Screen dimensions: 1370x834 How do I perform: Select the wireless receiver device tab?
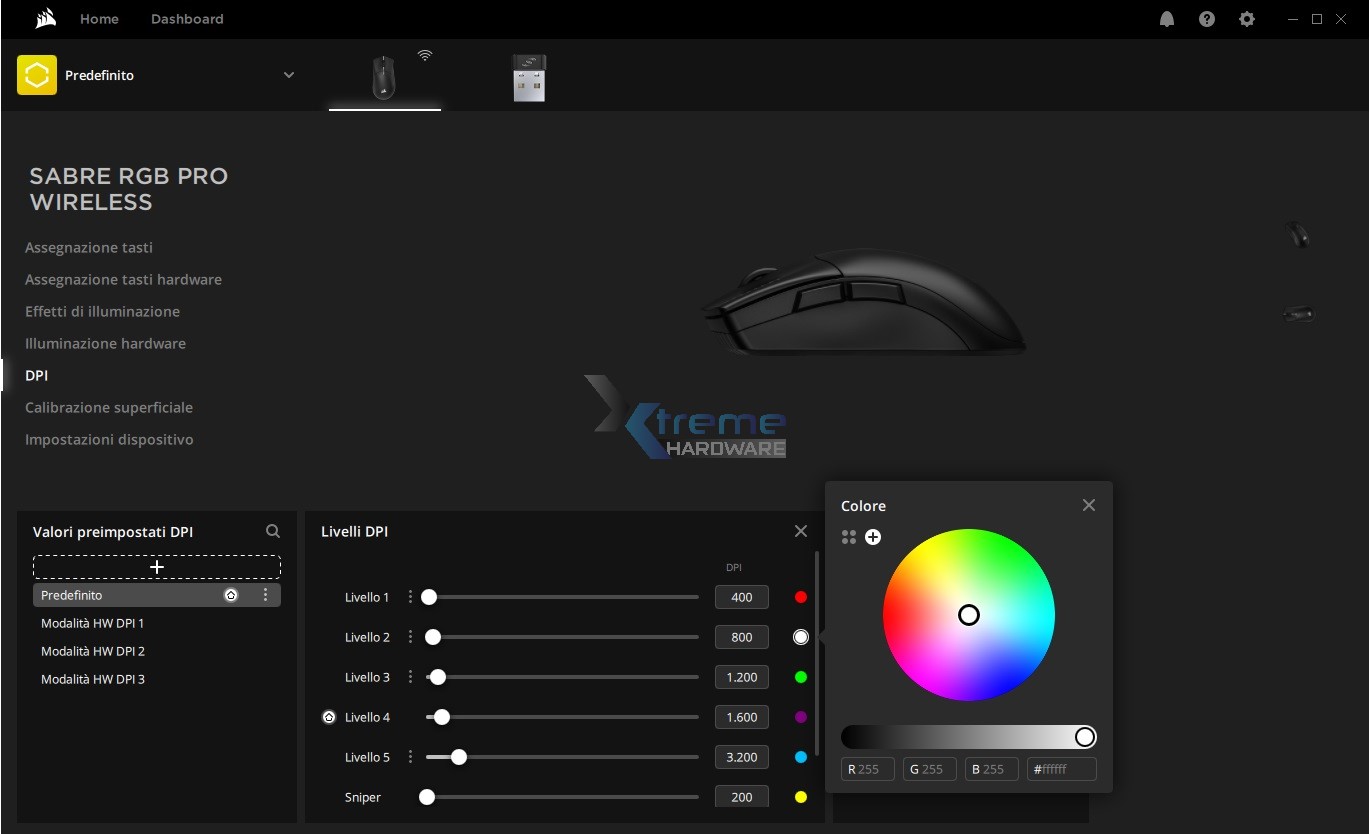529,78
